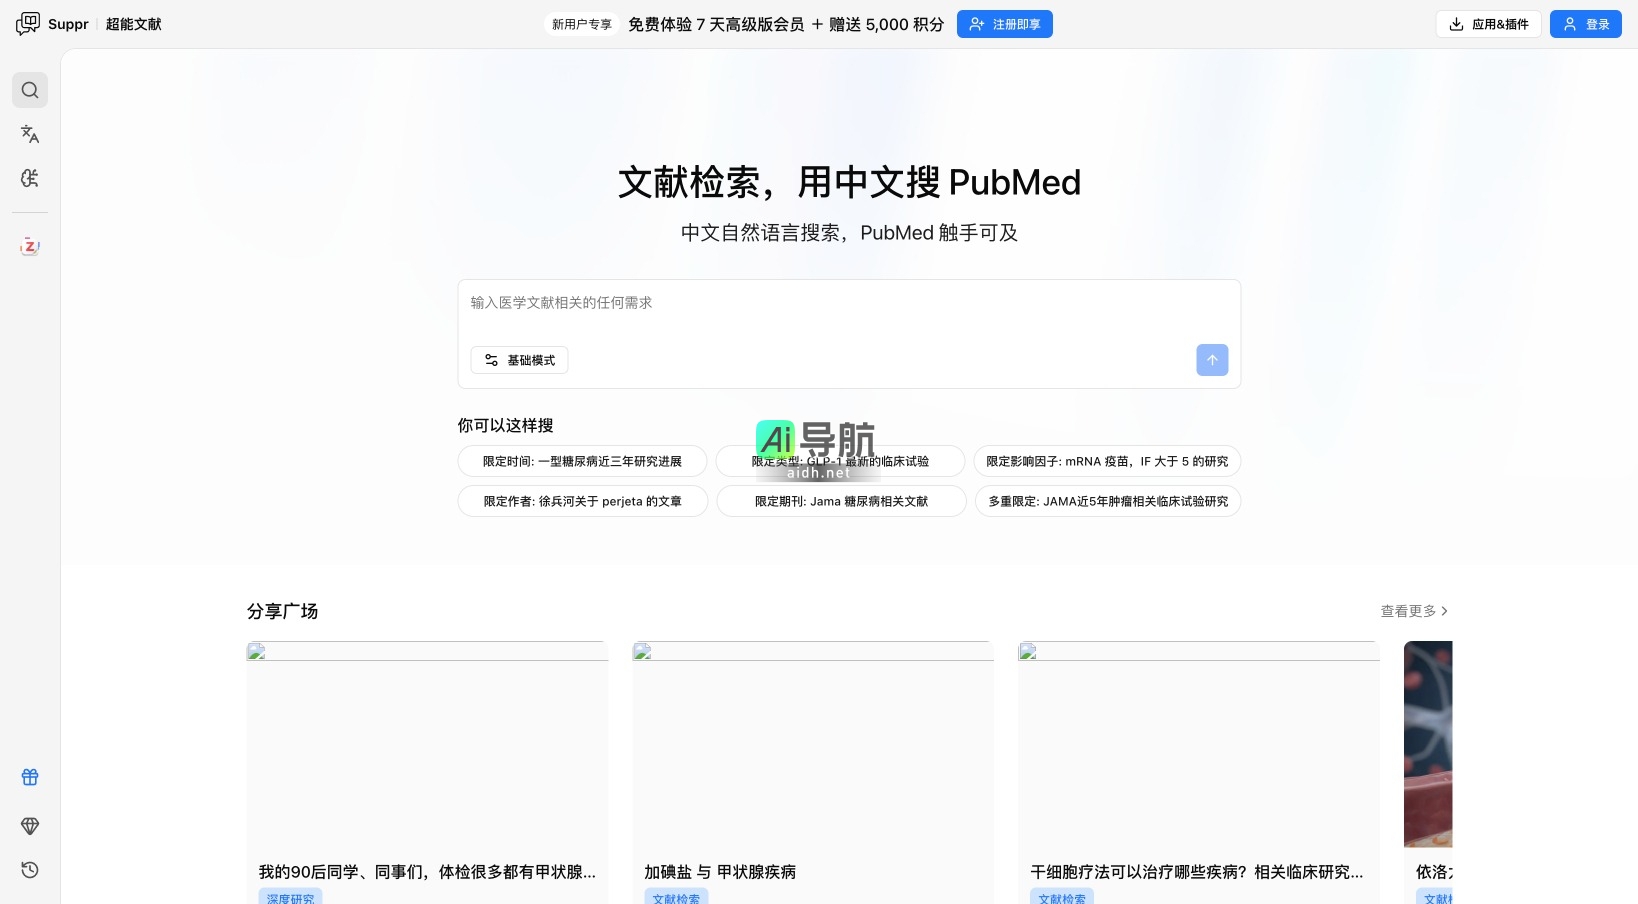Click the 注册即享 register button
Viewport: 1638px width, 904px height.
(x=1004, y=24)
